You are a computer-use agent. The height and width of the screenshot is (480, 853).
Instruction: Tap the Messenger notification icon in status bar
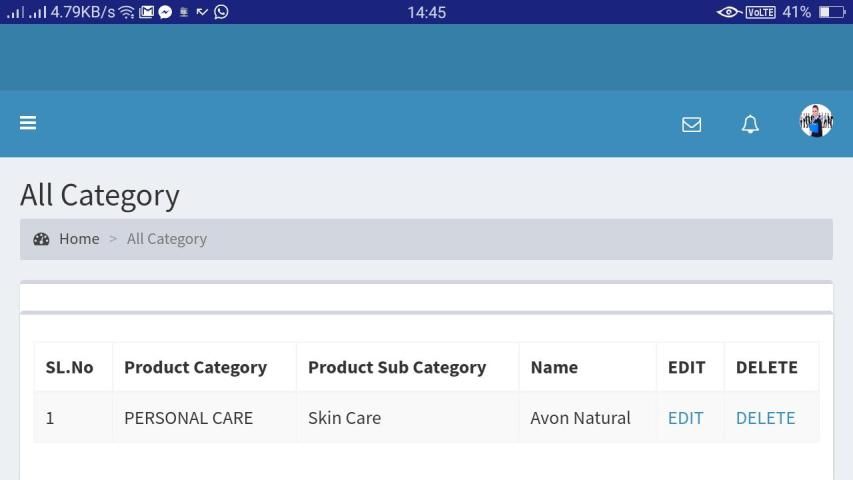point(165,12)
